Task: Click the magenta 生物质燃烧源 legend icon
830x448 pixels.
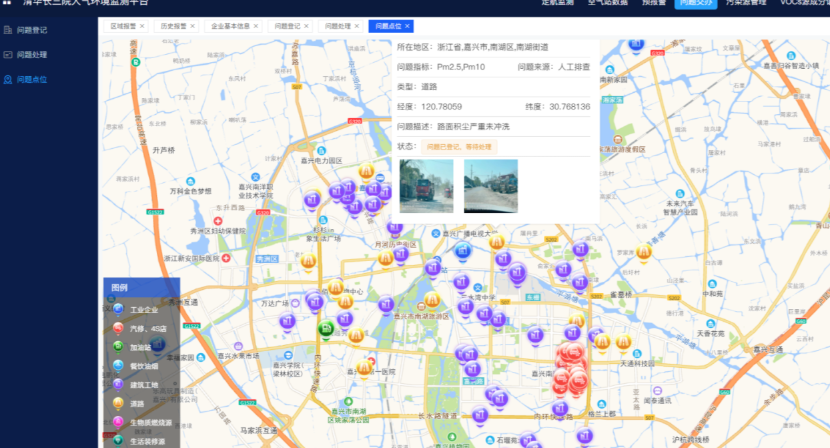Action: [x=118, y=422]
